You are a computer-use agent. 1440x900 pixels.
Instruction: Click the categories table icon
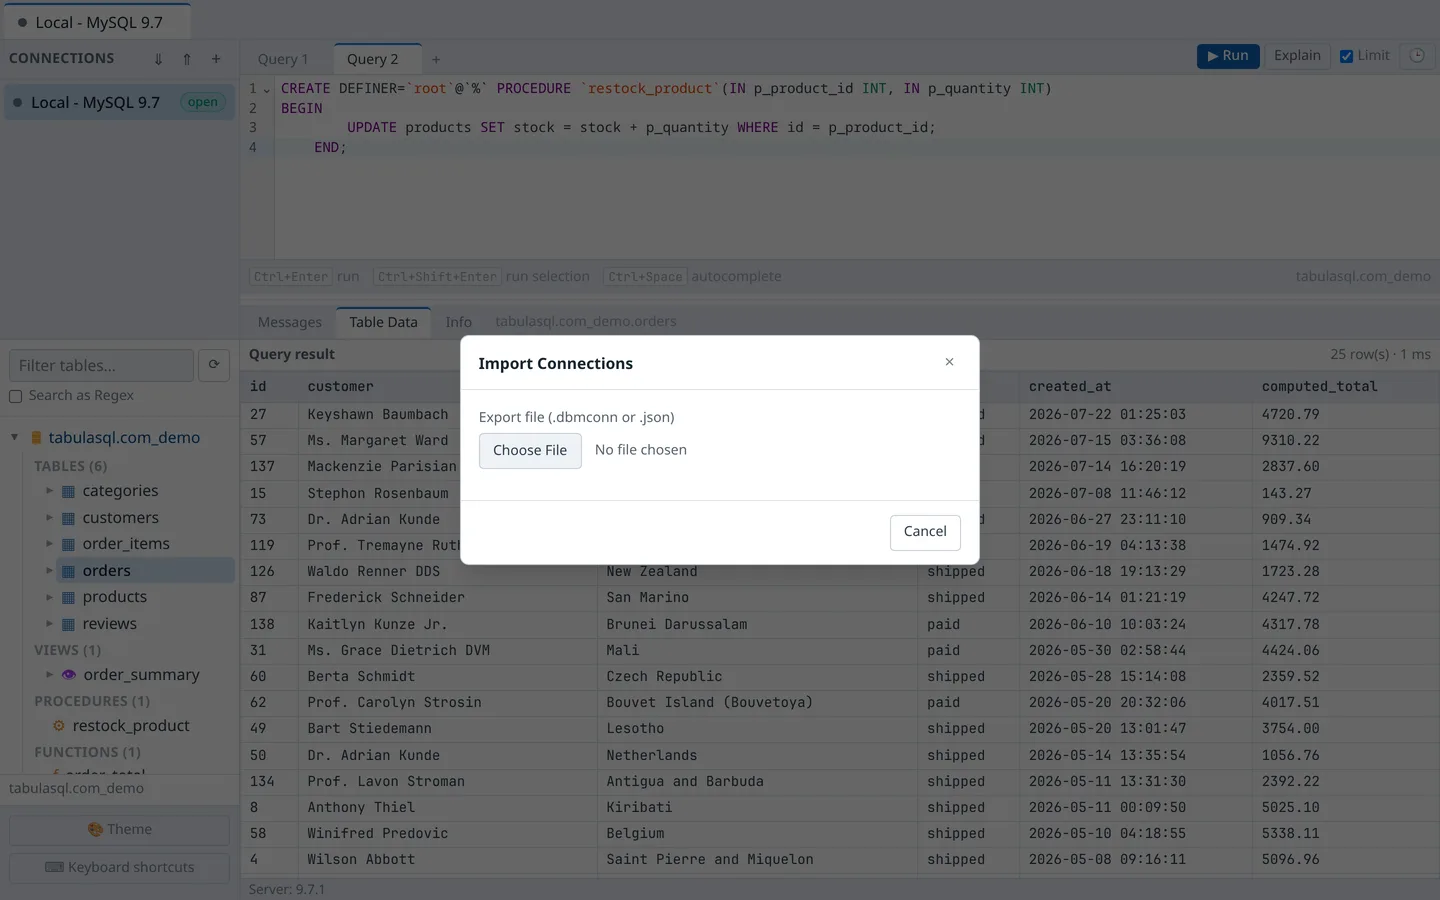[x=69, y=491]
